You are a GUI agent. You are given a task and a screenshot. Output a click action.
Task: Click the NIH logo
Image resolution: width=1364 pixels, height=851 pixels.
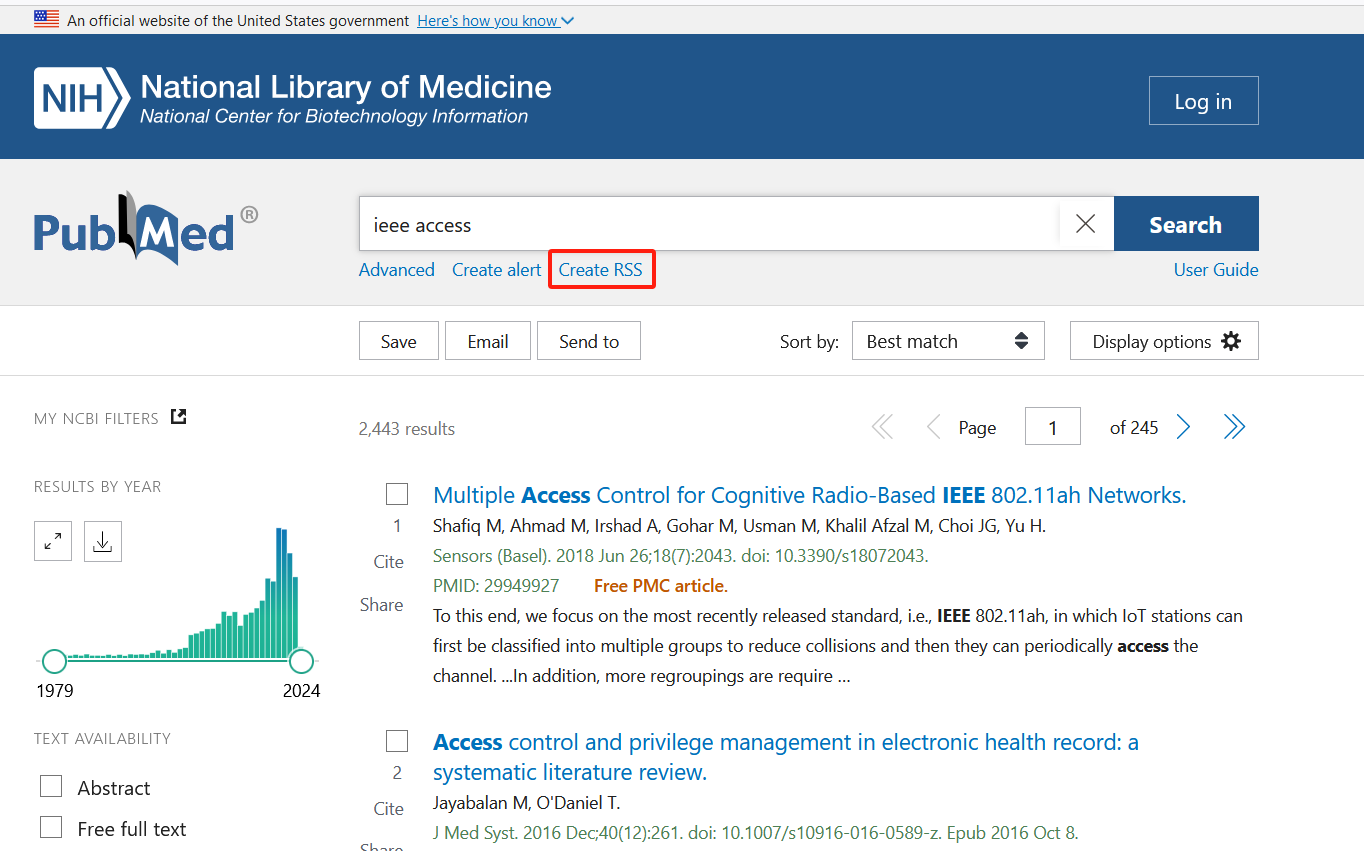[82, 98]
